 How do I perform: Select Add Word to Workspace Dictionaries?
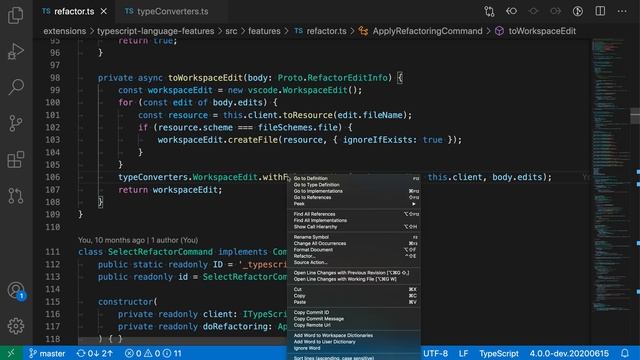[354, 336]
